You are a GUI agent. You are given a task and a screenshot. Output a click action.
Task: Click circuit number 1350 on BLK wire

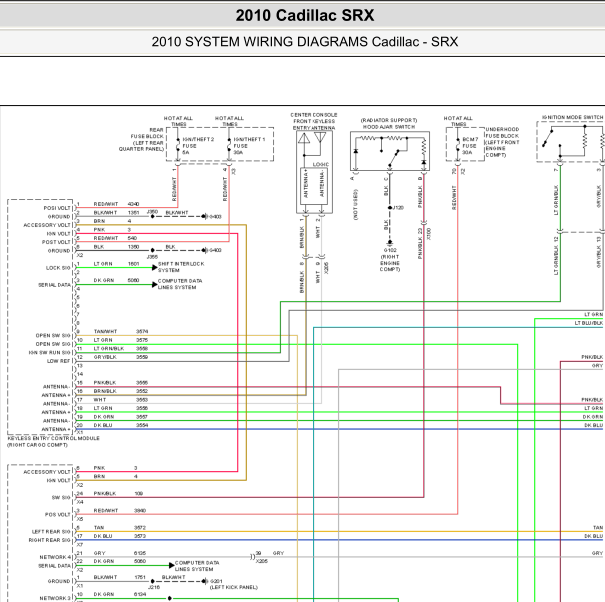point(134,247)
